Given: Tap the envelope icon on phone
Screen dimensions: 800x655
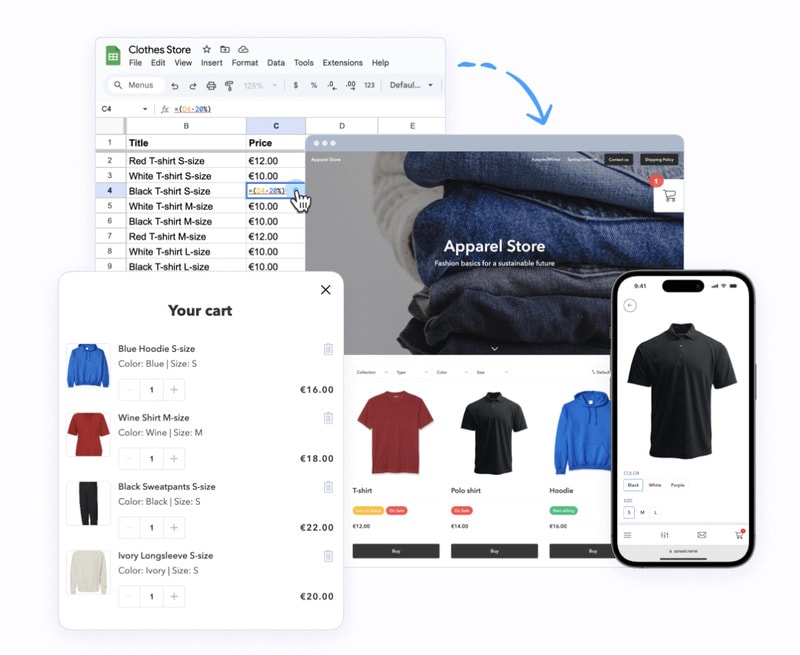Looking at the screenshot, I should click(701, 535).
